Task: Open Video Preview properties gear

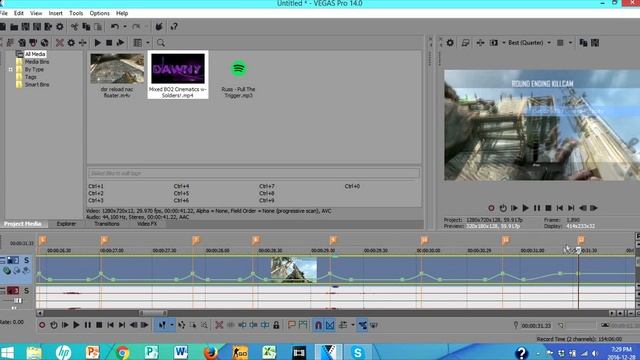Action: [x=450, y=42]
